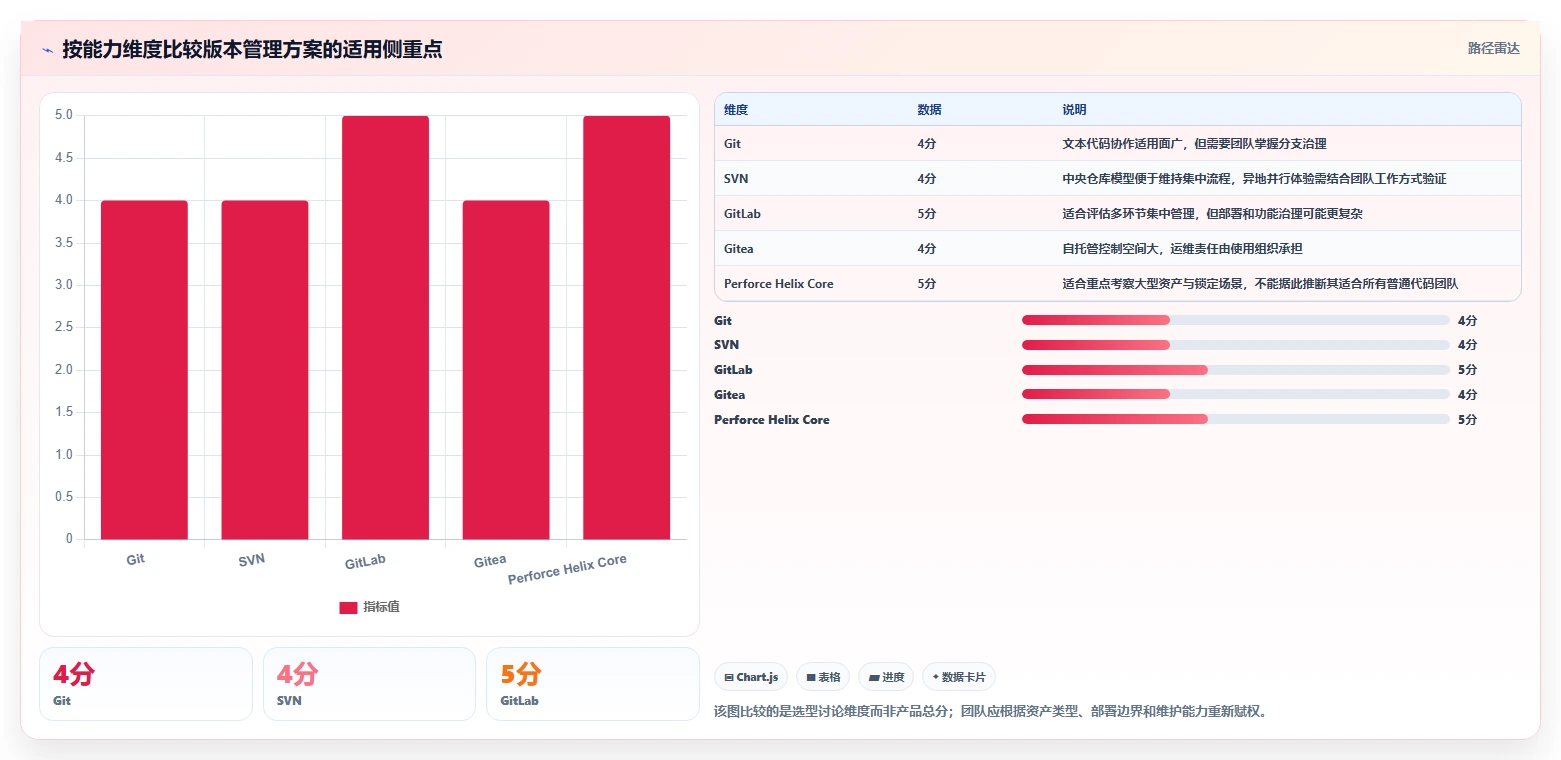Click the Perforce Helix Core axis label
The width and height of the screenshot is (1561, 760).
[x=567, y=569]
